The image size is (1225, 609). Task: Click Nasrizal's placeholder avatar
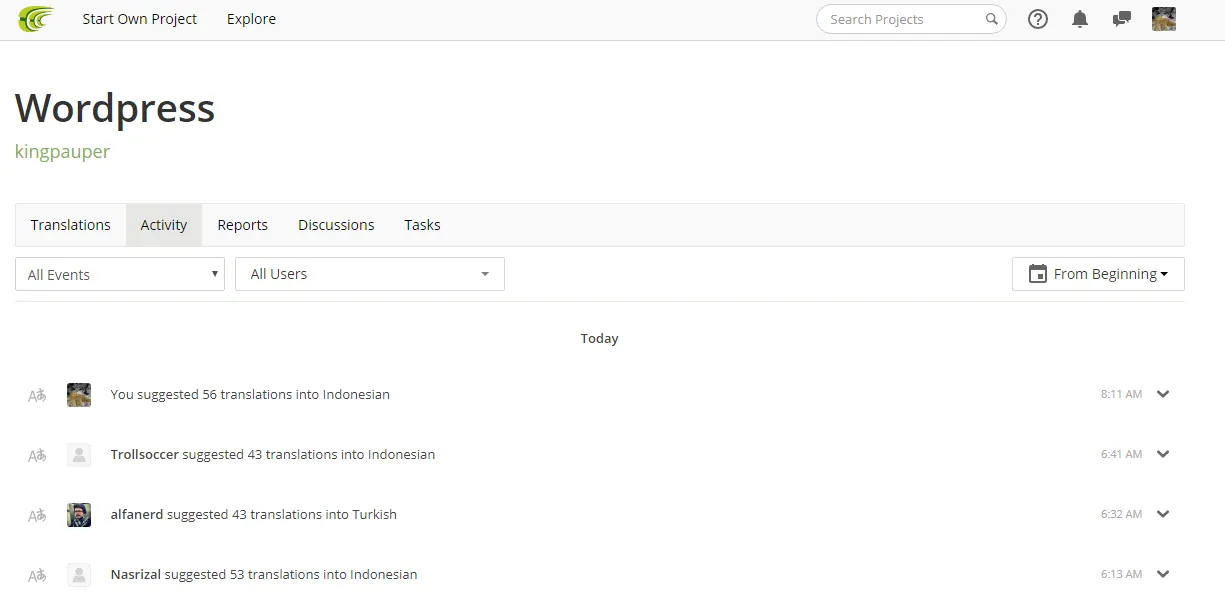click(79, 574)
